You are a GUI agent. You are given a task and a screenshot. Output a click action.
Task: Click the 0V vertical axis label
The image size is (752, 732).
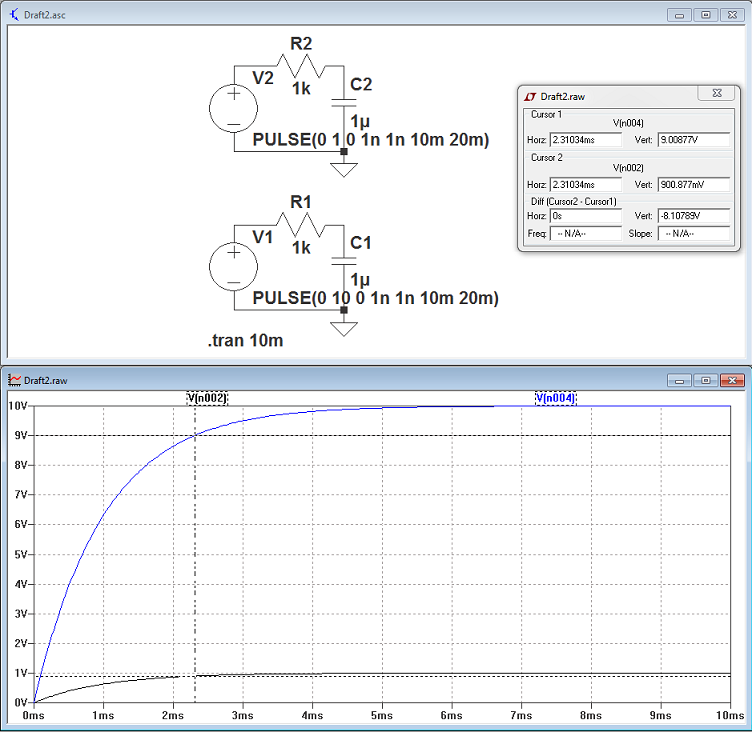click(21, 702)
